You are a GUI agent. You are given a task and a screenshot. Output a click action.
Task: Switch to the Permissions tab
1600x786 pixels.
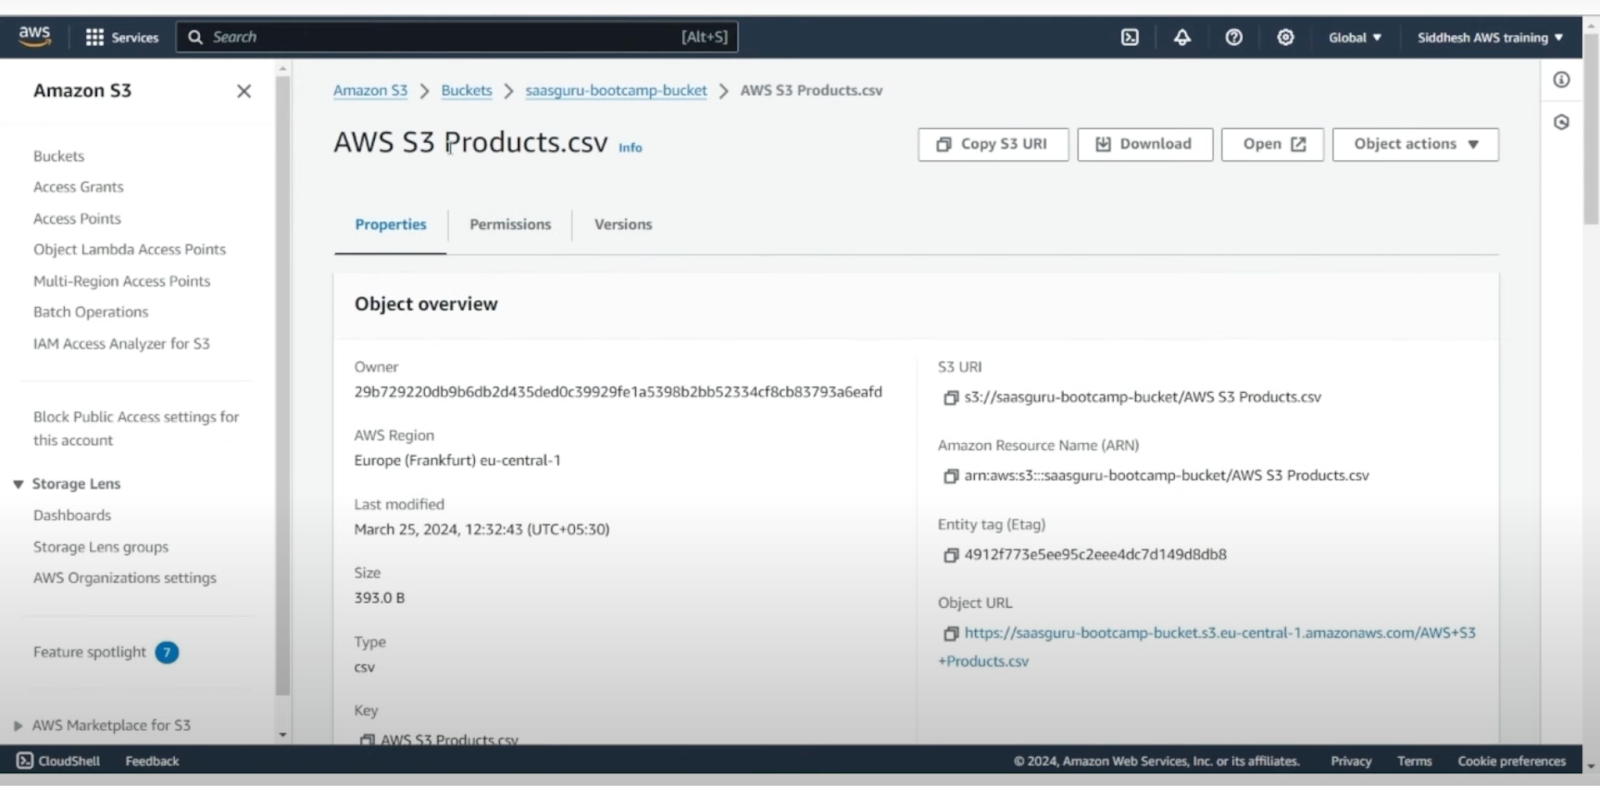[510, 225]
